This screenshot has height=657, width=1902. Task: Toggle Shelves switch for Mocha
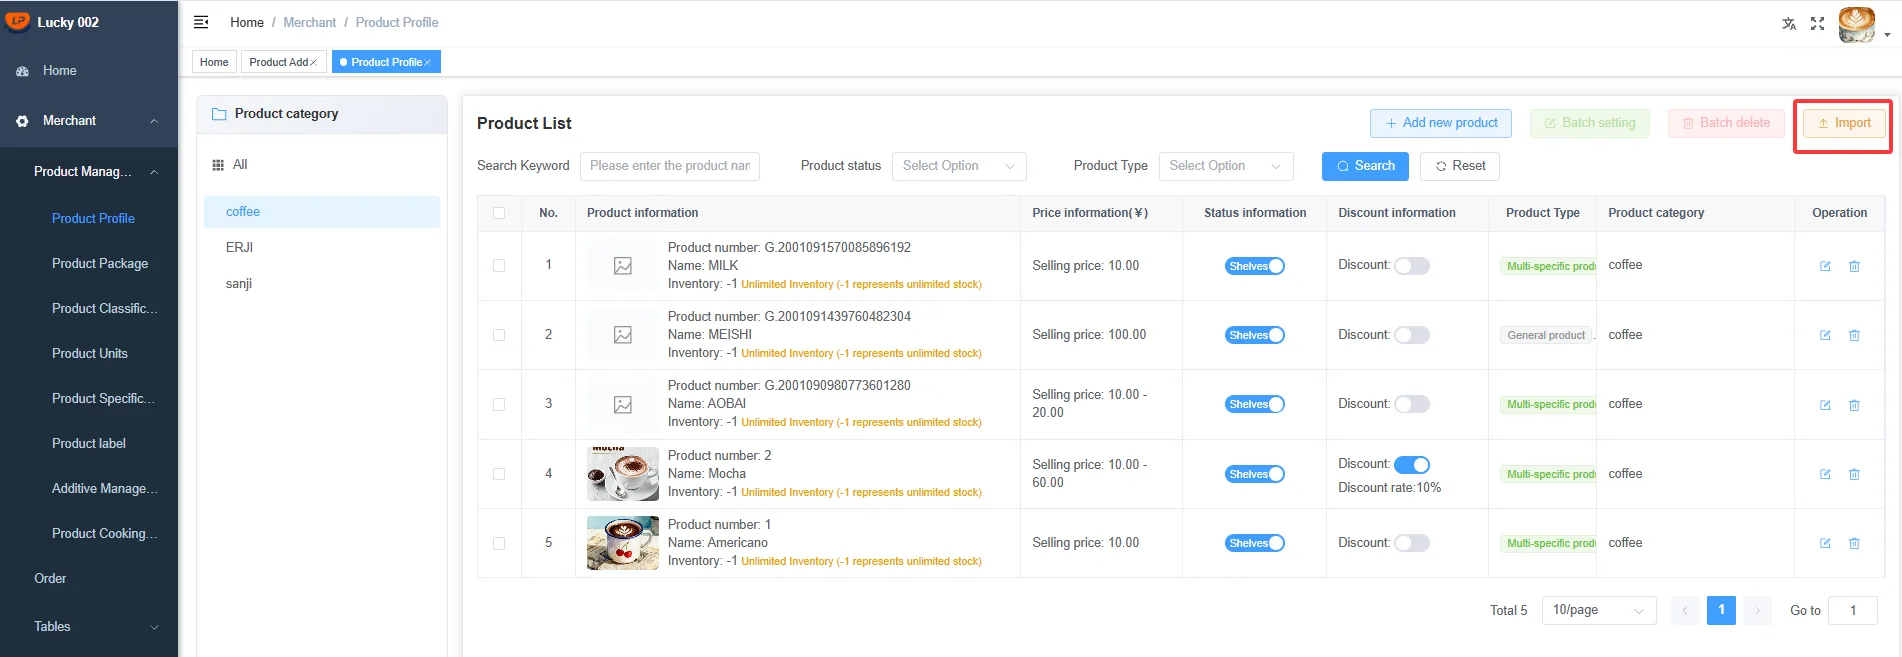pyautogui.click(x=1255, y=474)
